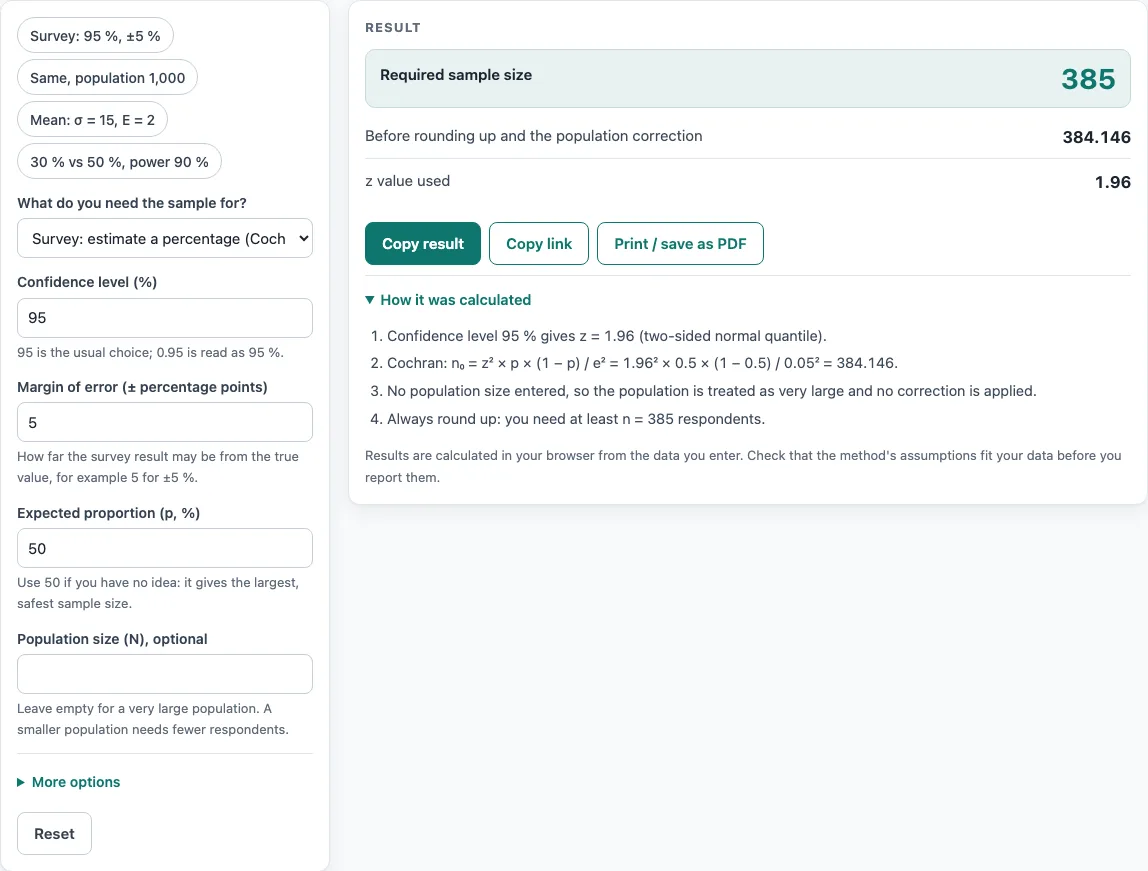The image size is (1148, 871).
Task: Reset the calculator form
Action: click(x=54, y=834)
